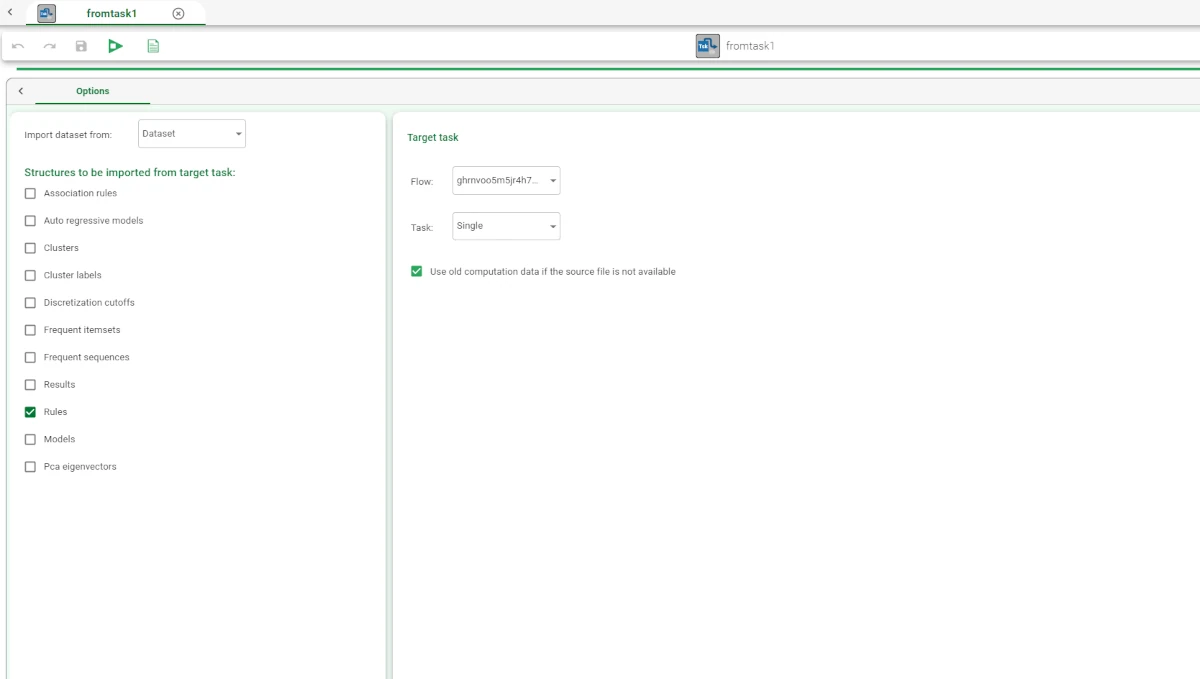This screenshot has width=1200, height=679.
Task: Click the undo arrow in the toolbar
Action: (x=18, y=46)
